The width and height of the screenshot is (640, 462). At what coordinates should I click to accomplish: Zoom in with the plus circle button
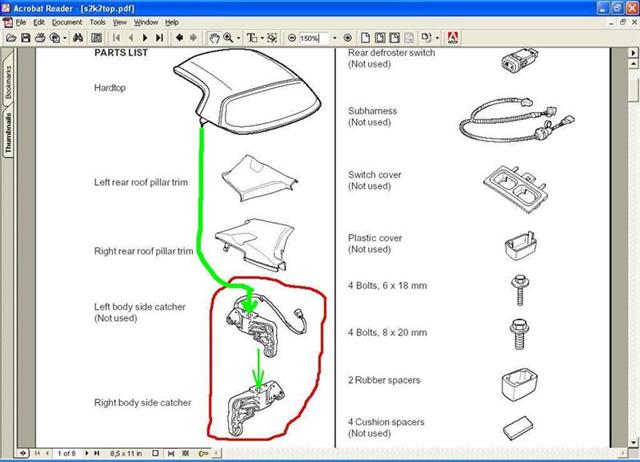point(347,38)
